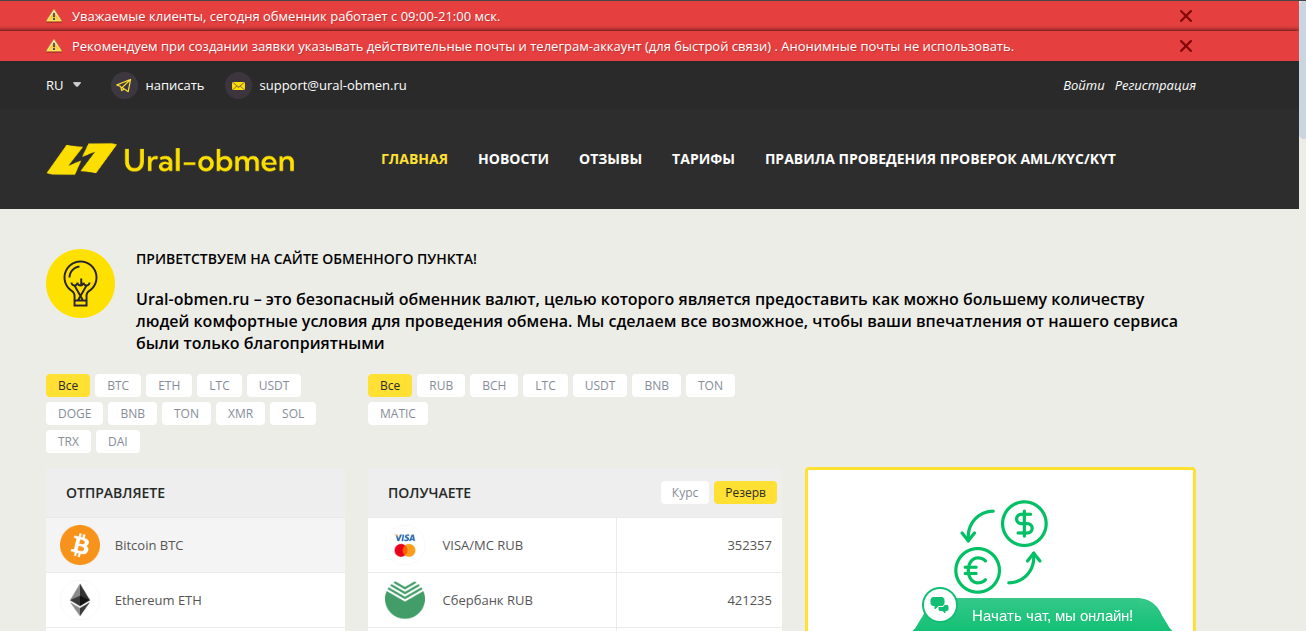Image resolution: width=1306 pixels, height=631 pixels.
Task: Filter send currencies by TON
Action: (186, 414)
